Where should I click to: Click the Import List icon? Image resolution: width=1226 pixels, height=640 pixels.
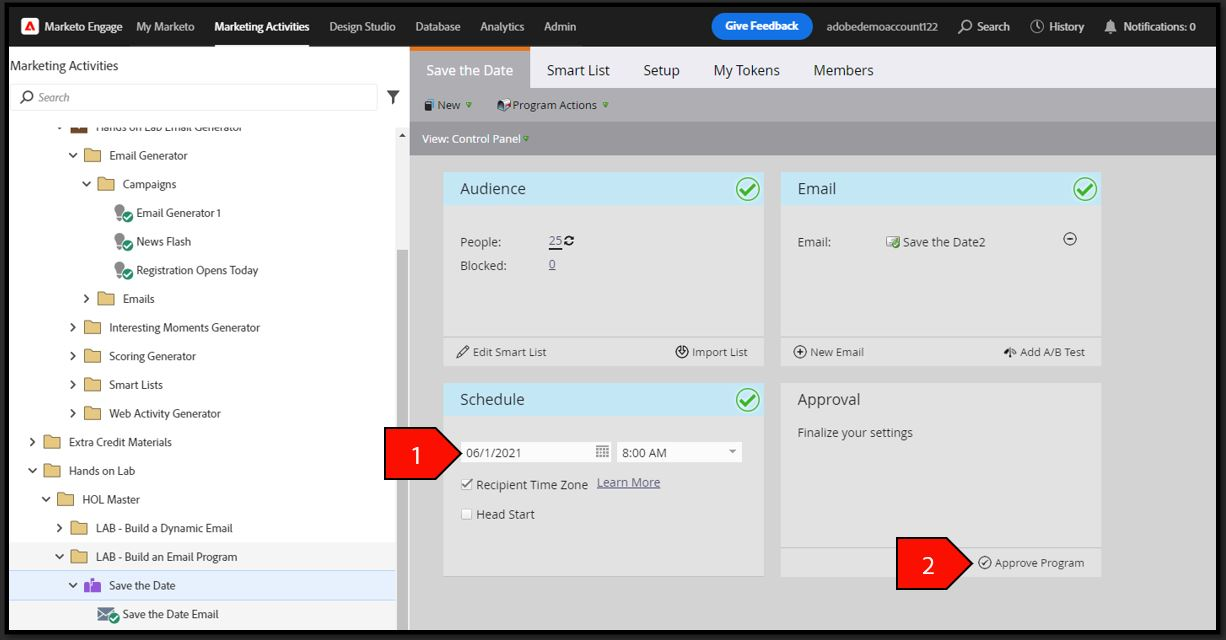click(x=682, y=352)
